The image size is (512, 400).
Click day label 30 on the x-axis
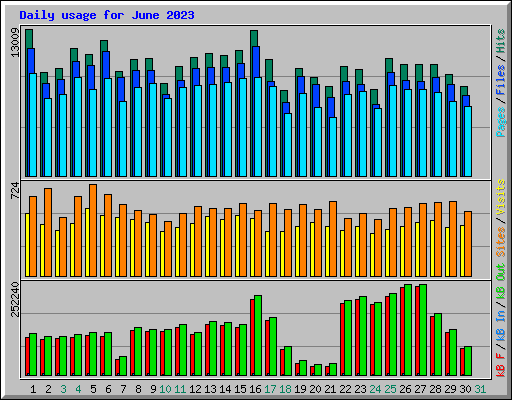click(465, 389)
